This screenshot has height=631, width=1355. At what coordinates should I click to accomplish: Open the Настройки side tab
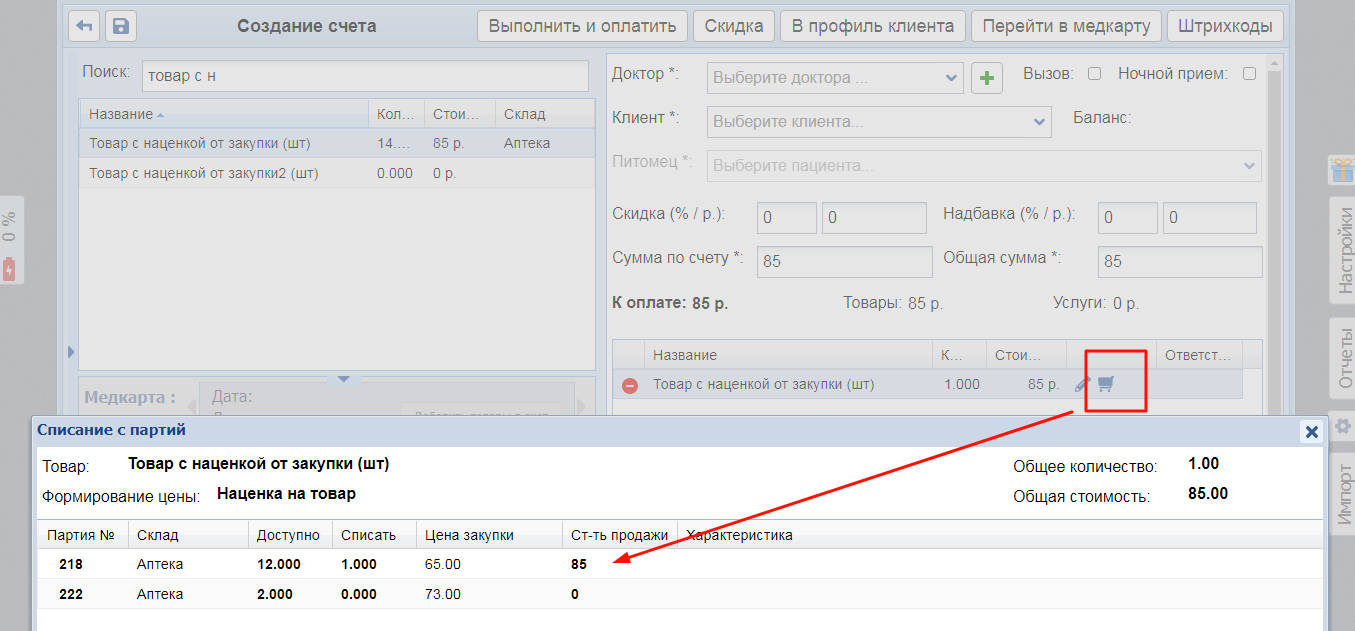click(x=1342, y=250)
